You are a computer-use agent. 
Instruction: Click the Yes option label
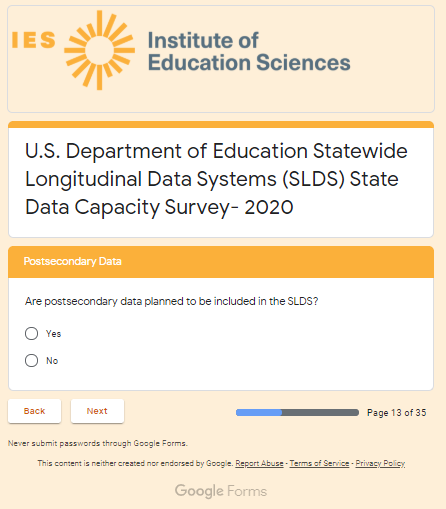[53, 334]
